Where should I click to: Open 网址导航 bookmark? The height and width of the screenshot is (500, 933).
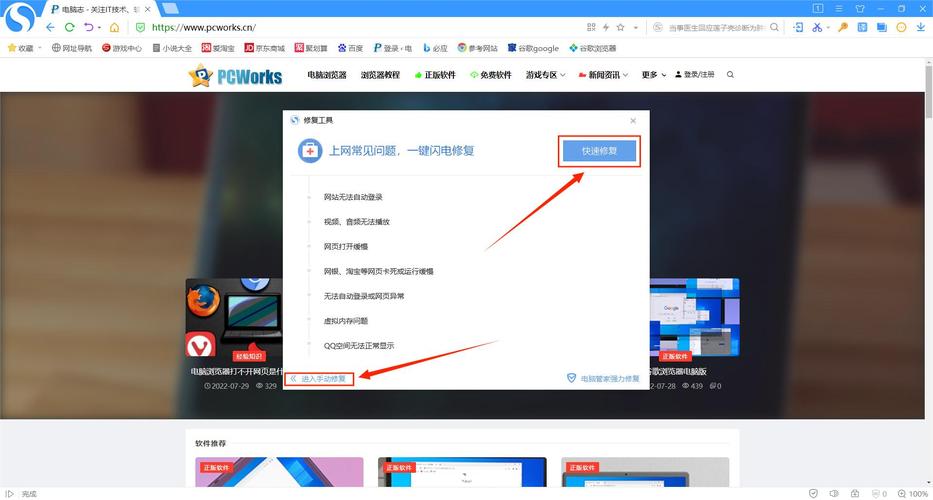[72, 48]
